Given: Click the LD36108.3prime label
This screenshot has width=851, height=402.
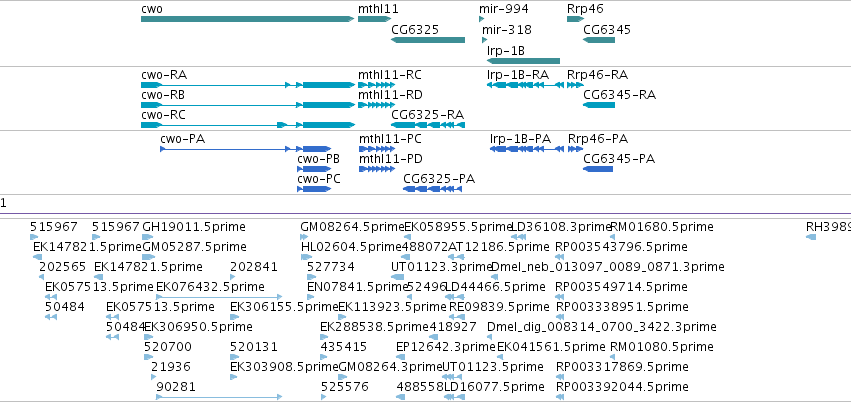Looking at the screenshot, I should point(562,227).
